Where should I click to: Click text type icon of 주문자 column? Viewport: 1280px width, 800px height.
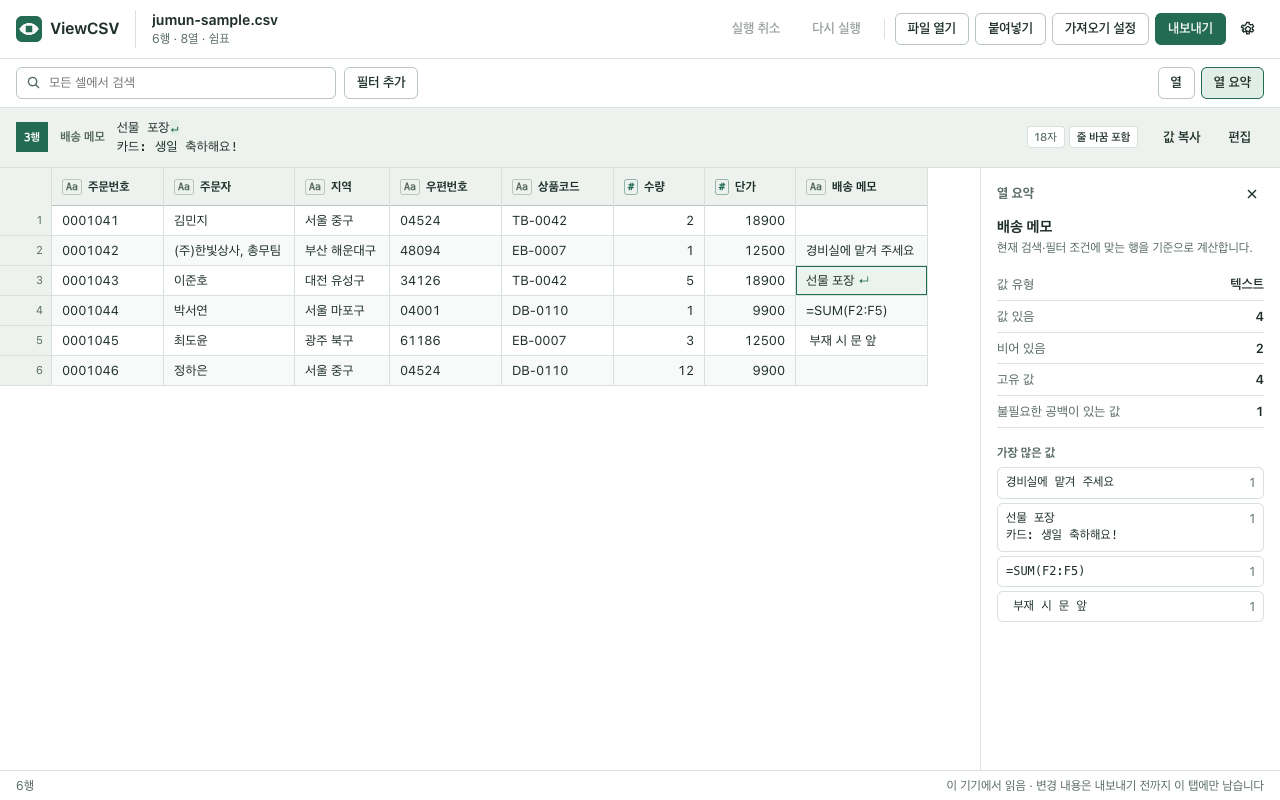[x=184, y=187]
